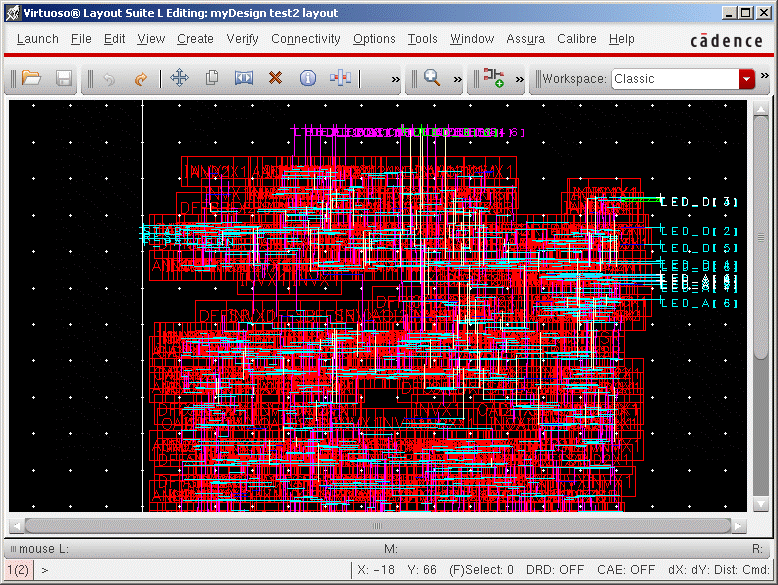Click the LED_D[3] pin label
Viewport: 778px width, 585px height.
click(x=699, y=202)
